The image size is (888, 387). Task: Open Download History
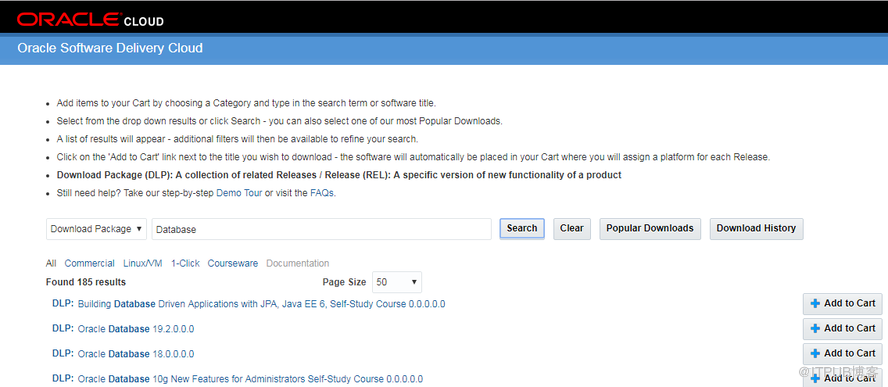point(756,228)
